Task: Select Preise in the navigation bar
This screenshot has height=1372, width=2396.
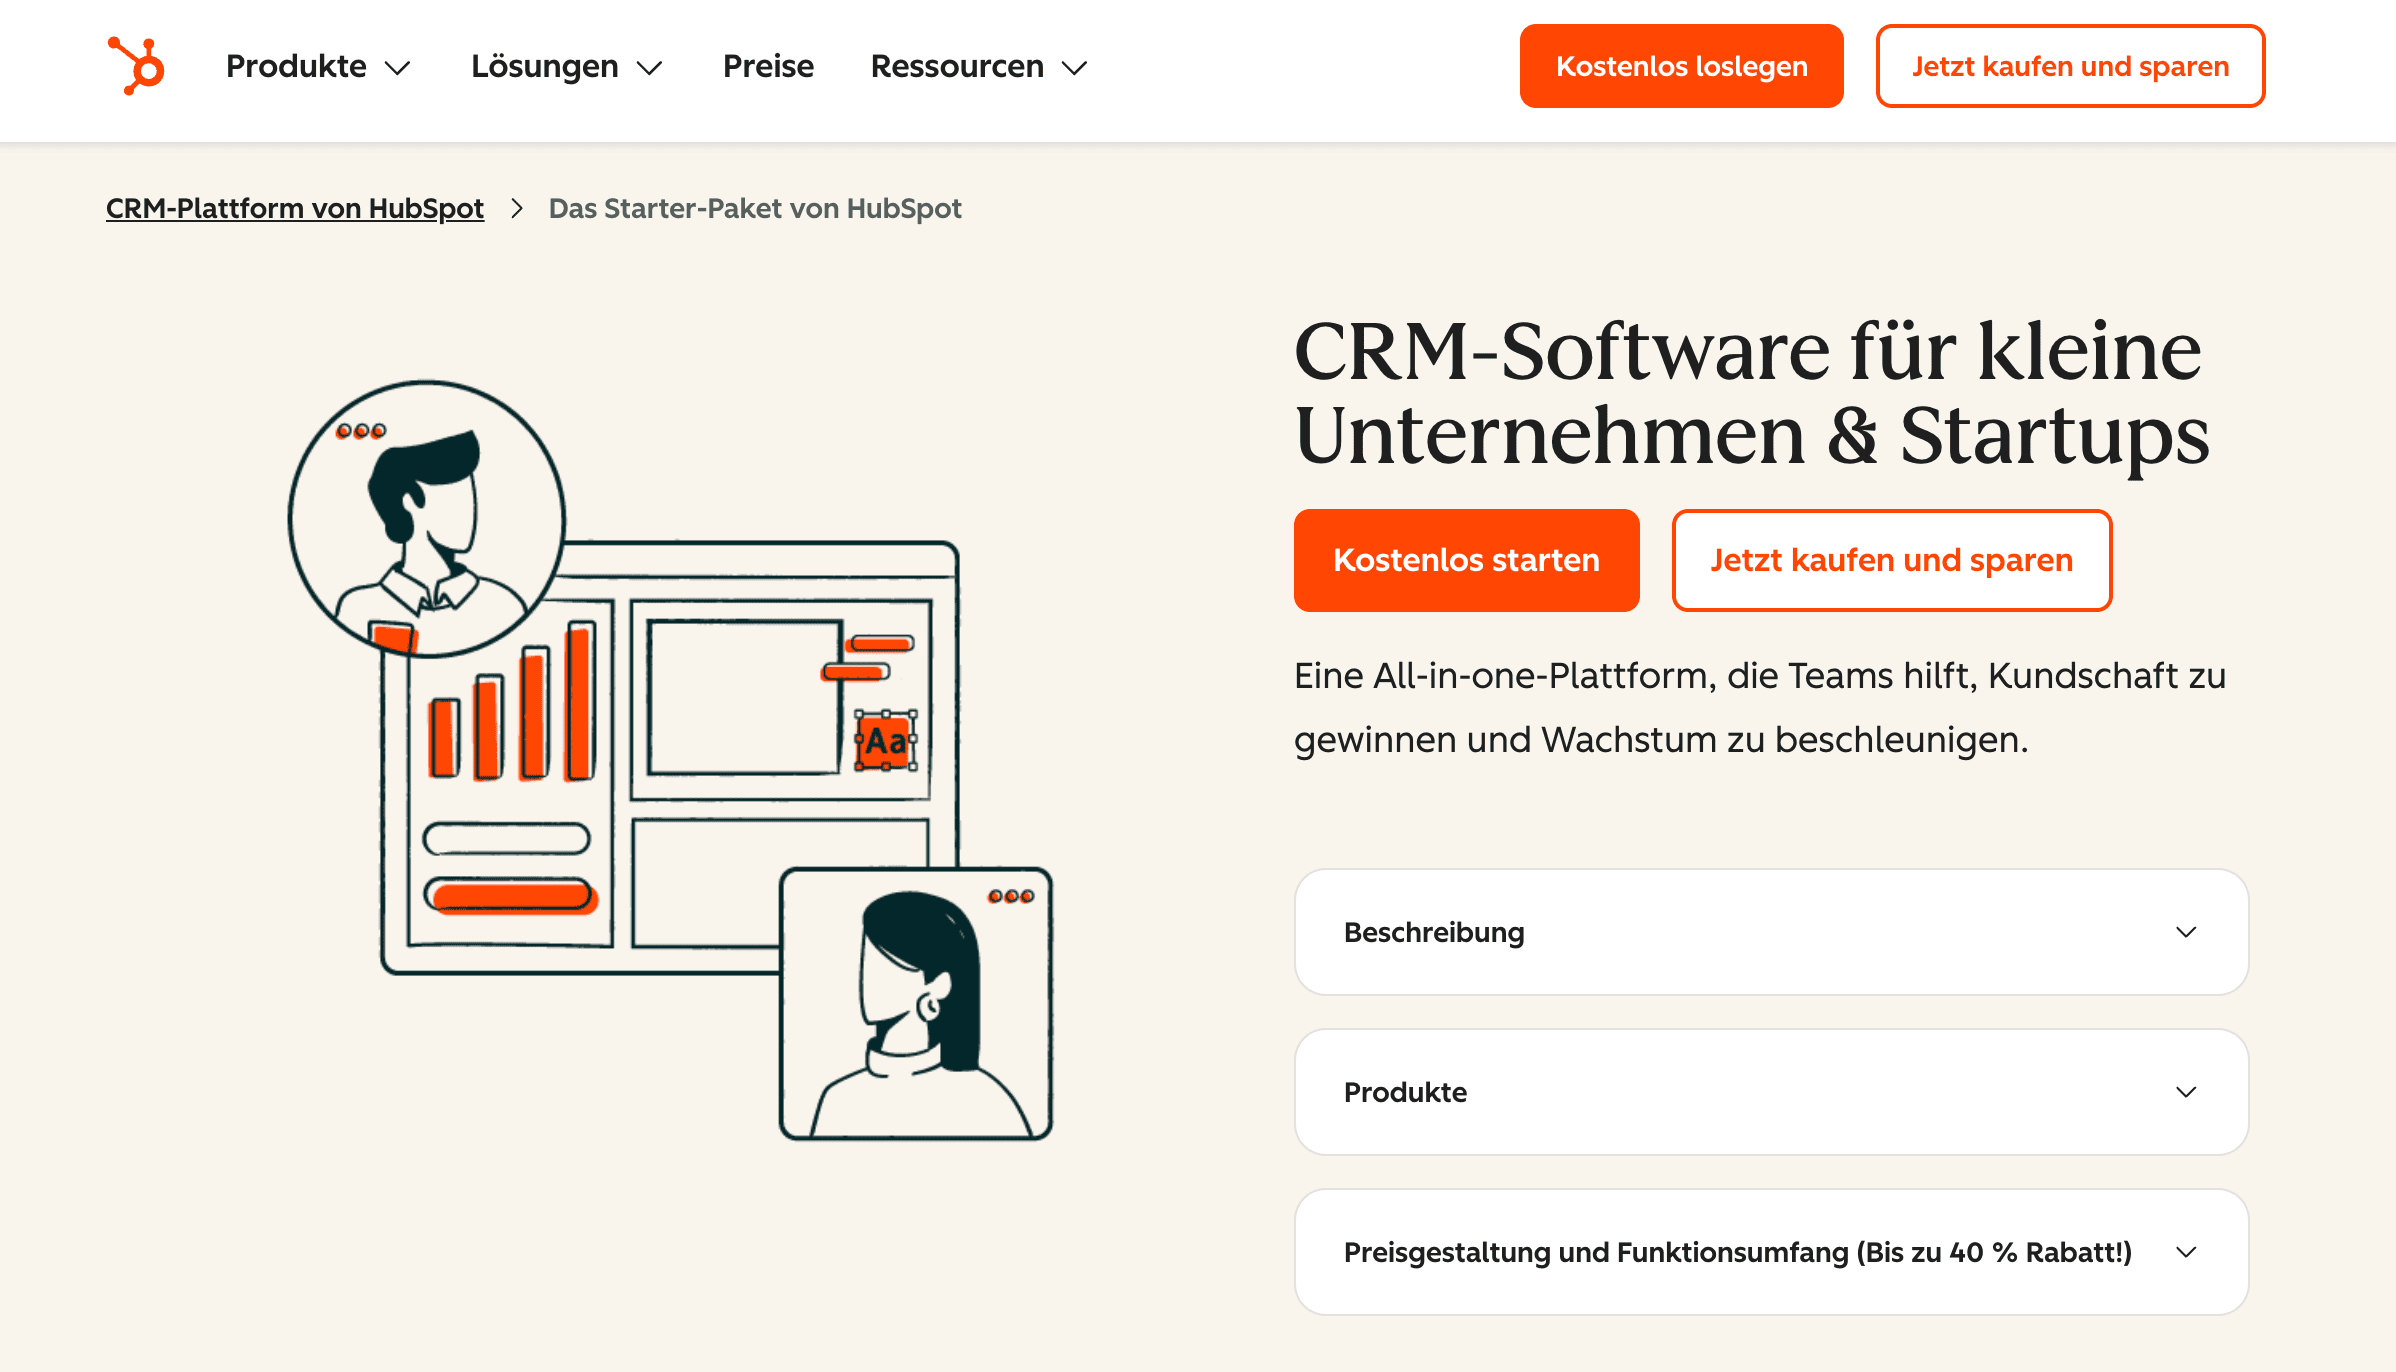Action: [x=768, y=66]
